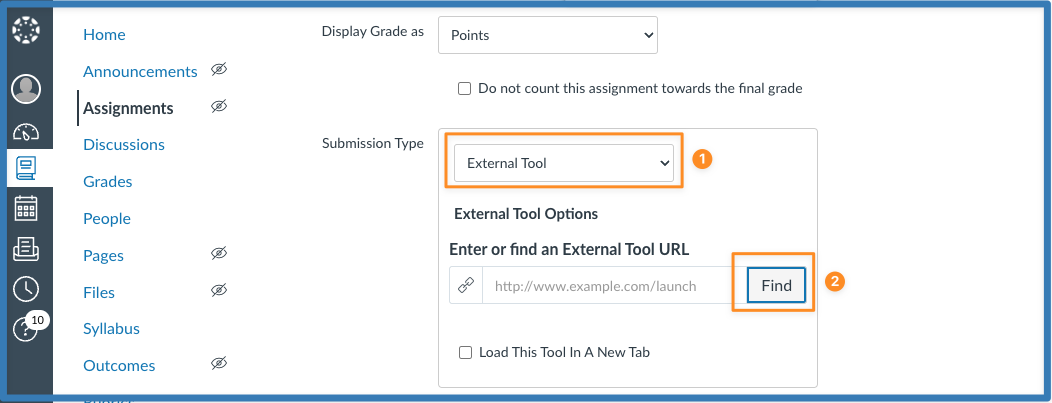Open the Help icon with badge 10
This screenshot has height=403, width=1052.
click(x=27, y=330)
